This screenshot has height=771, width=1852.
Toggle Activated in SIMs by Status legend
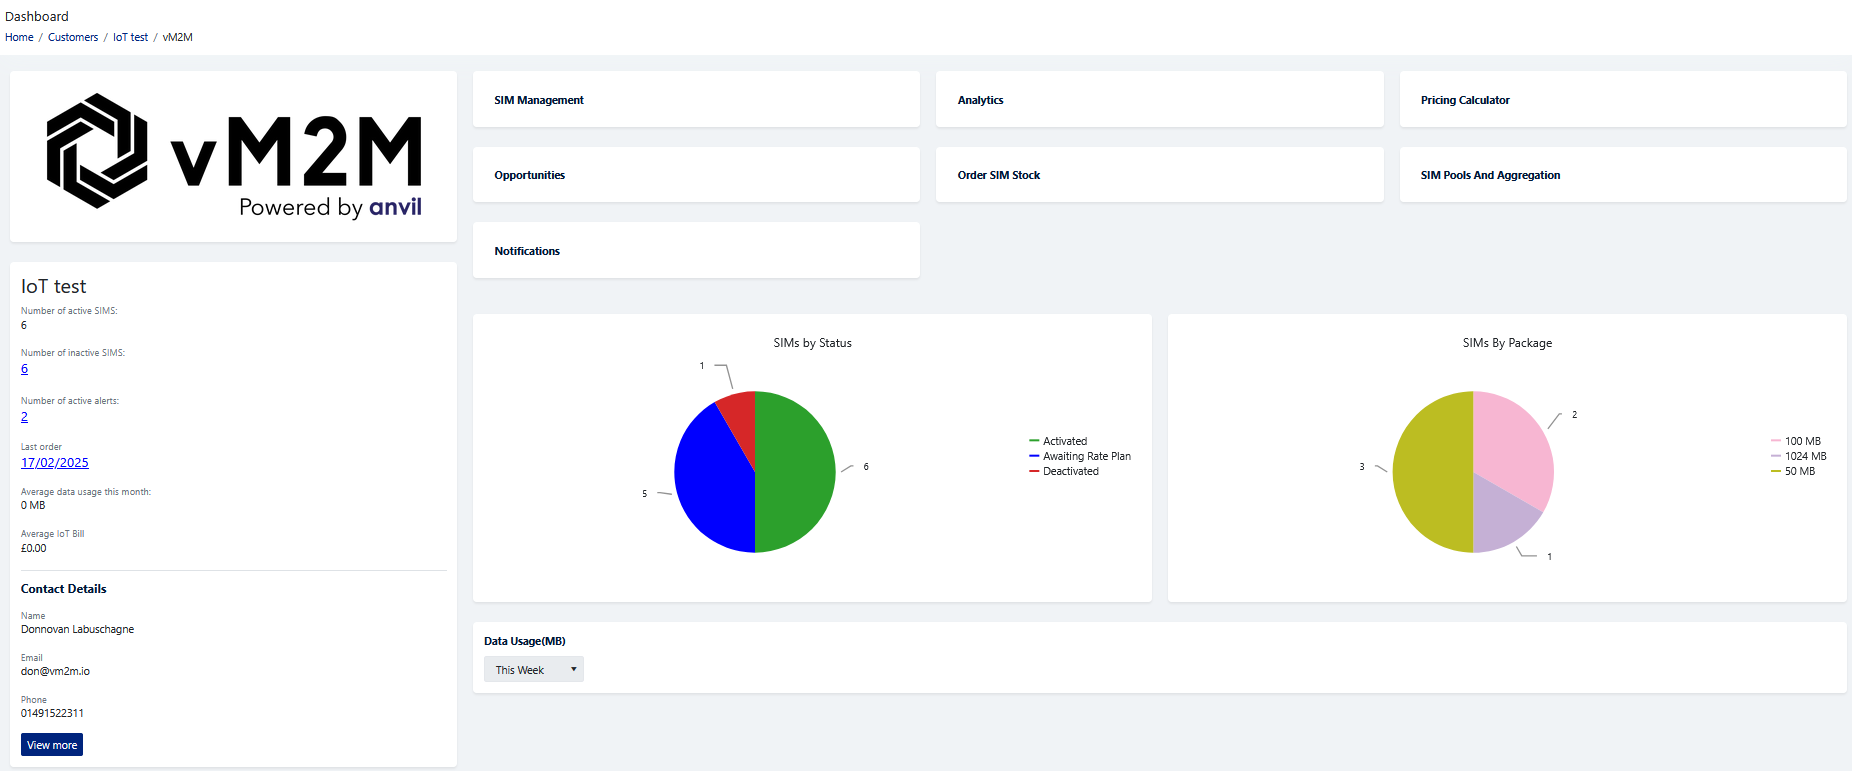(x=1064, y=441)
